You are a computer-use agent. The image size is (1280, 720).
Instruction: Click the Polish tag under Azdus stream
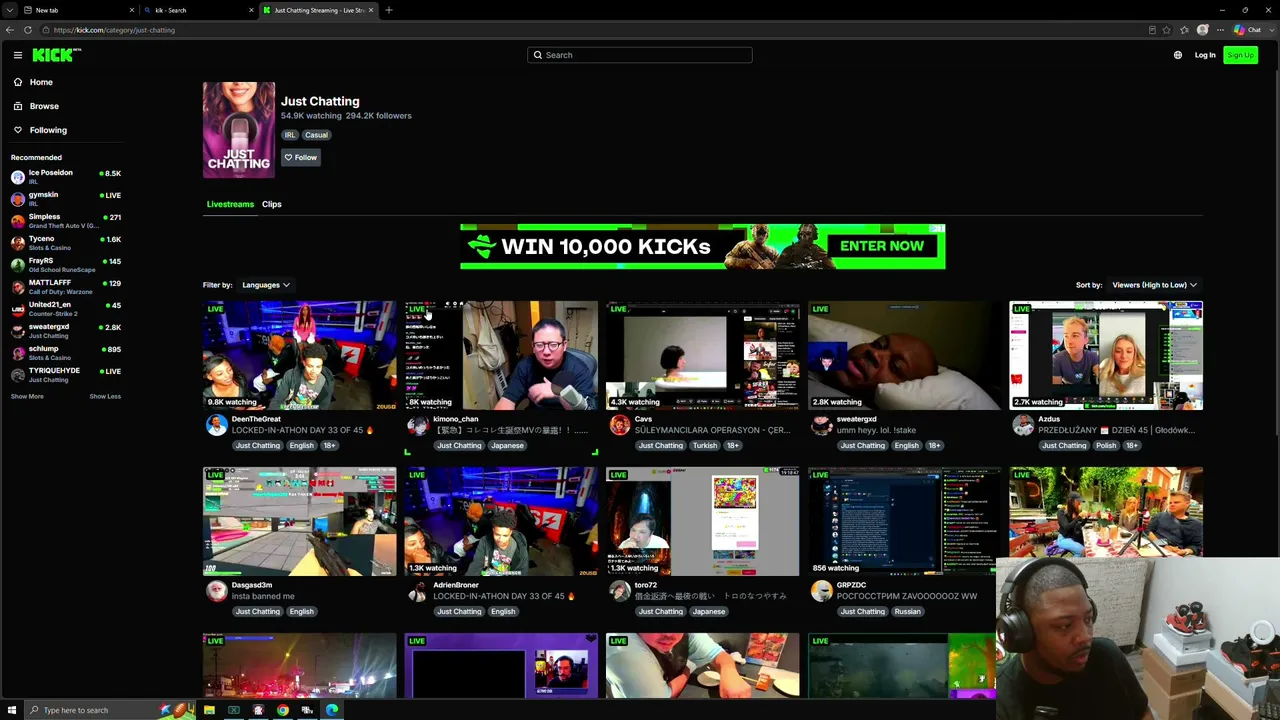click(1107, 446)
